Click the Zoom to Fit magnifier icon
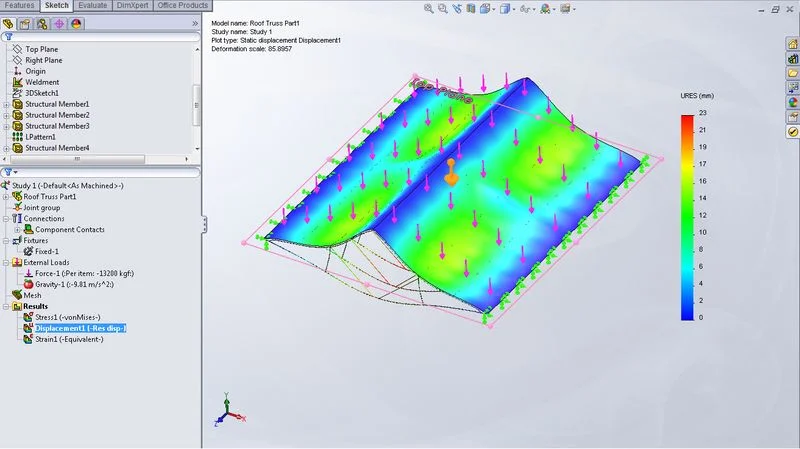The height and width of the screenshot is (449, 800). tap(429, 9)
